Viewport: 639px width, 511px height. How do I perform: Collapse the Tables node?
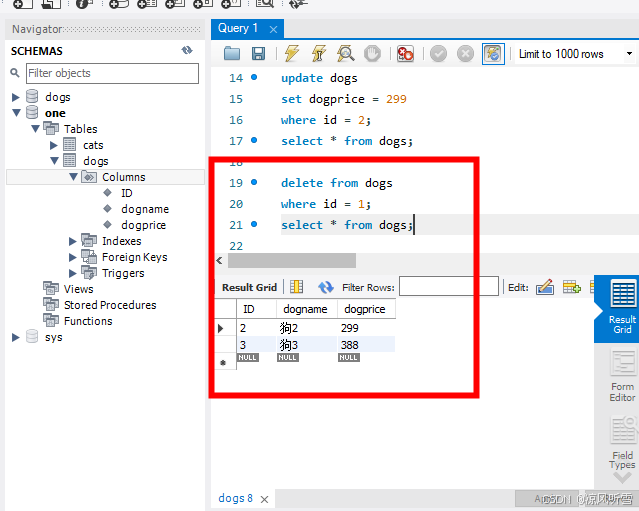(x=35, y=129)
